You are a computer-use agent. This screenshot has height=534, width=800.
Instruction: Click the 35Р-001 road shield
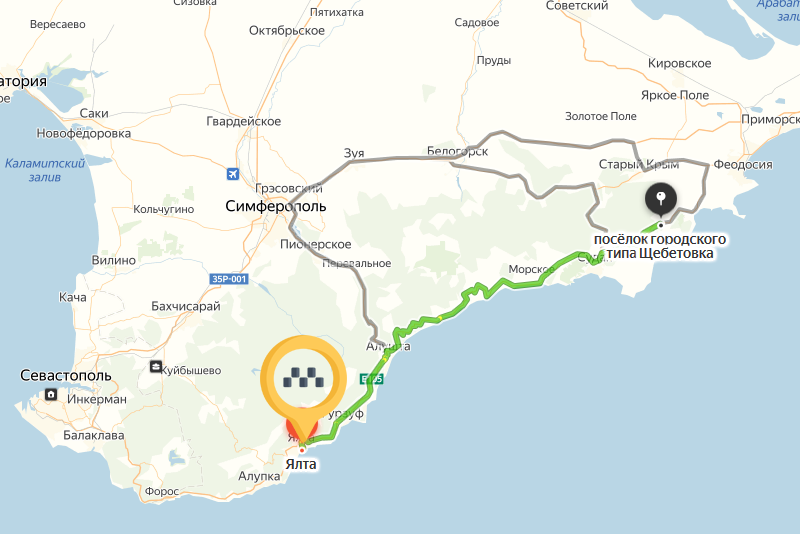click(x=229, y=279)
